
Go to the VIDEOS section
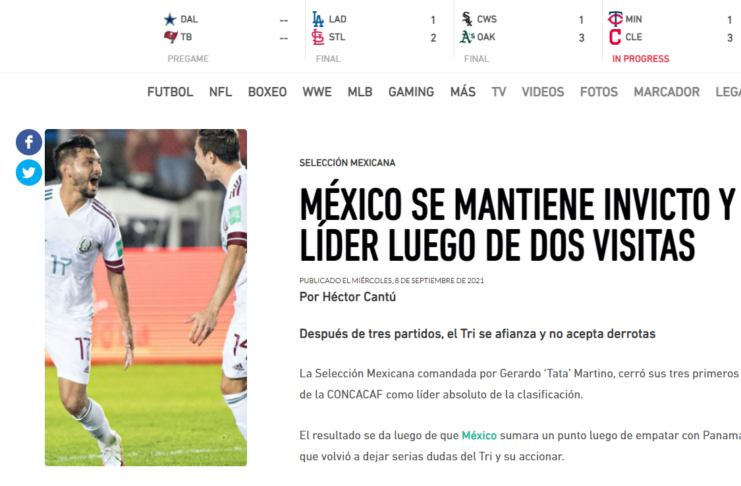coord(543,92)
